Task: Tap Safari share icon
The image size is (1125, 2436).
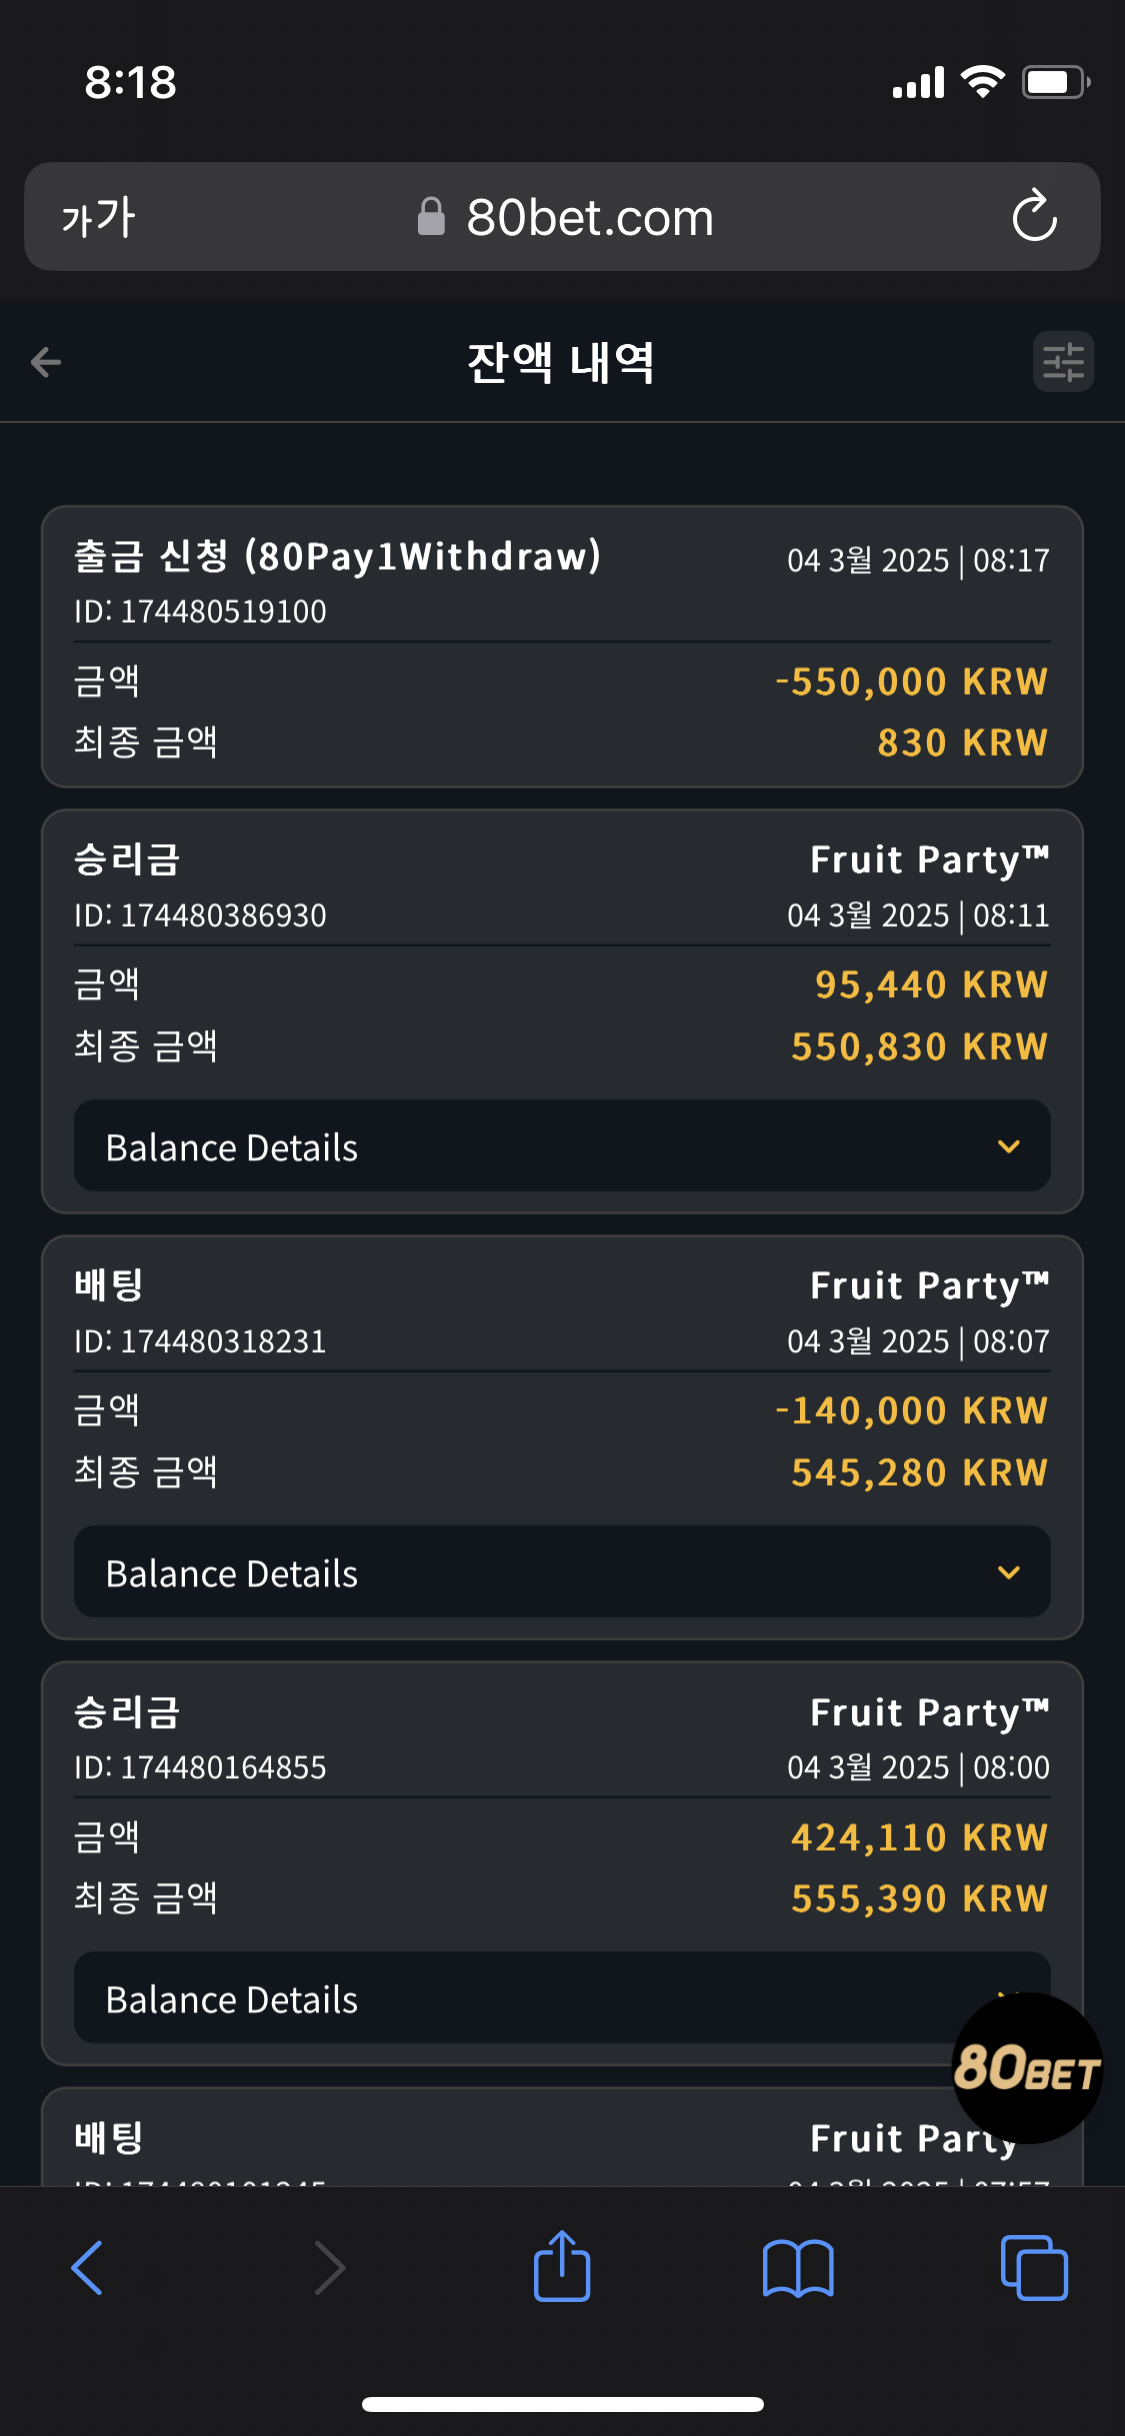Action: click(x=562, y=2266)
